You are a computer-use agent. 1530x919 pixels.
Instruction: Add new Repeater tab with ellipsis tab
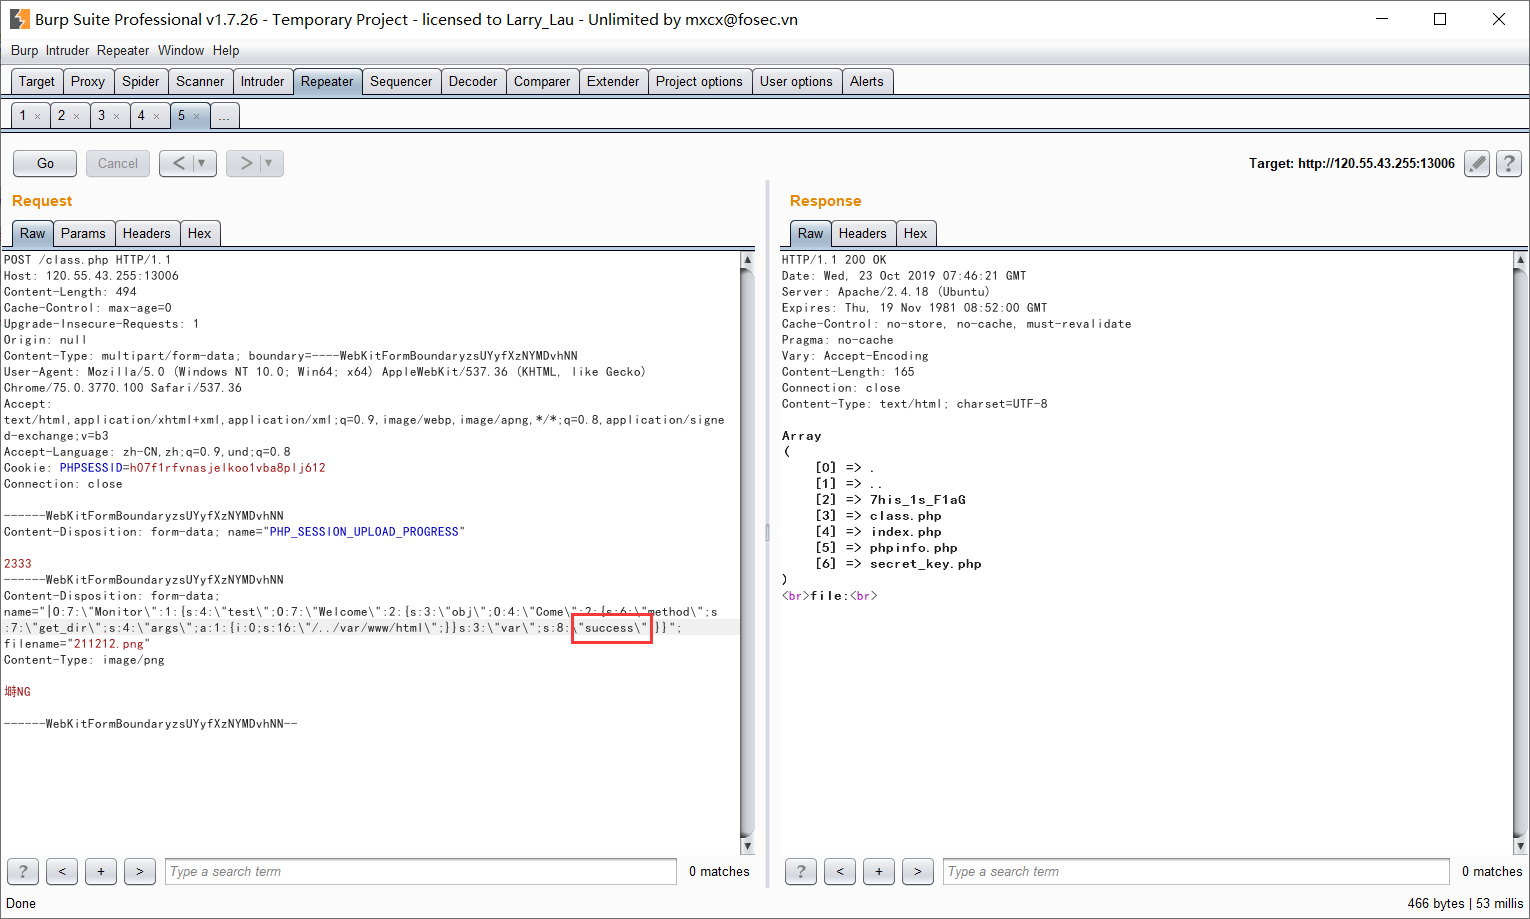click(225, 116)
